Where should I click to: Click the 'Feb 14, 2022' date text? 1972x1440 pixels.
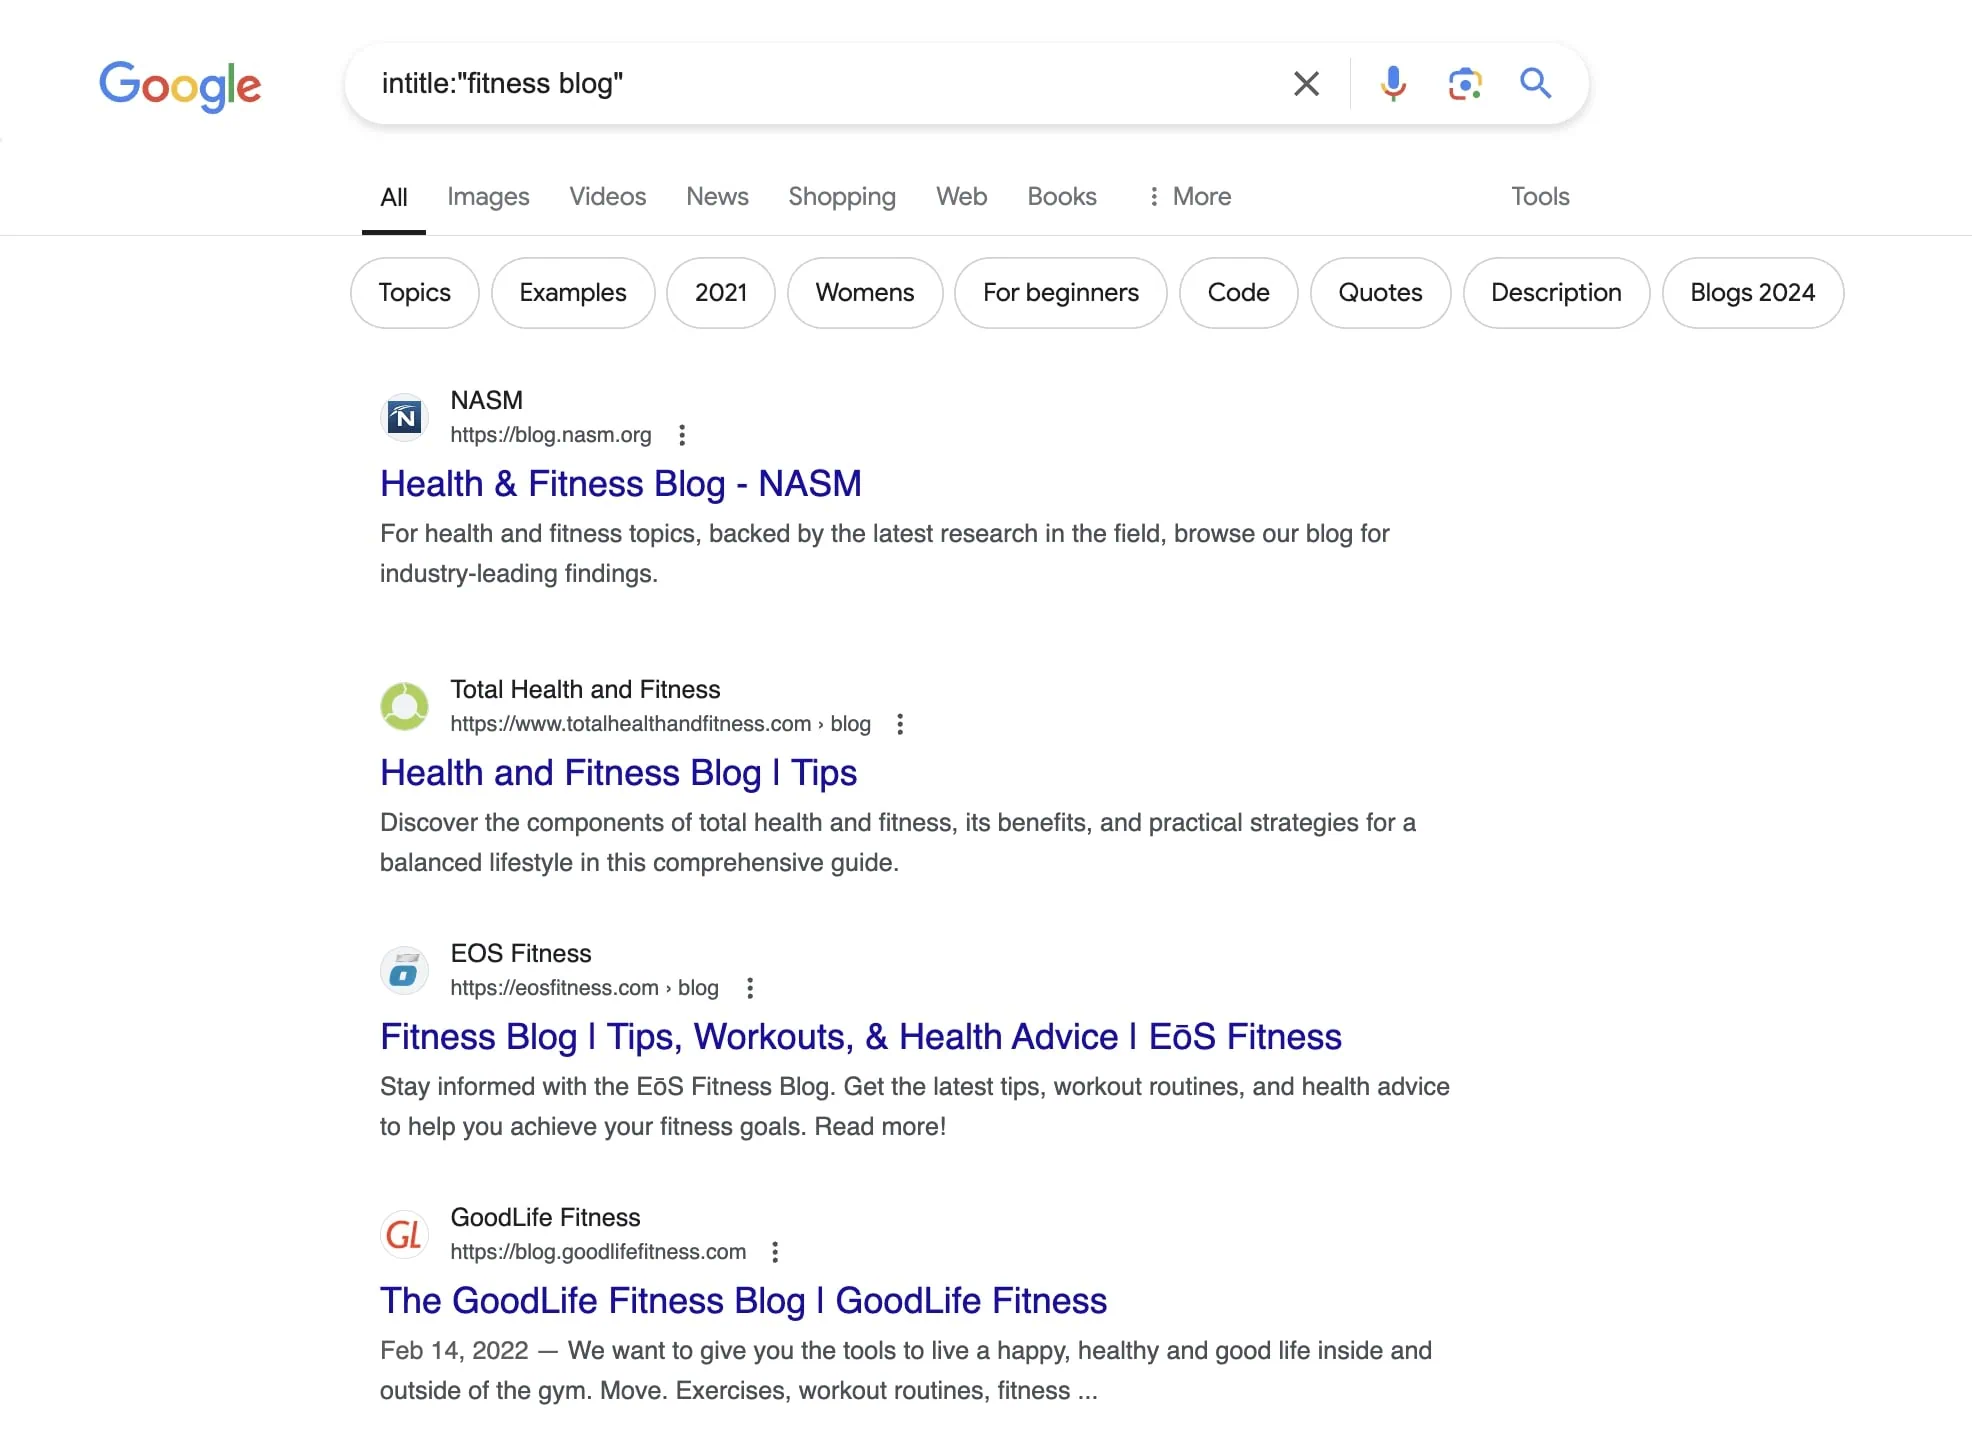454,1351
